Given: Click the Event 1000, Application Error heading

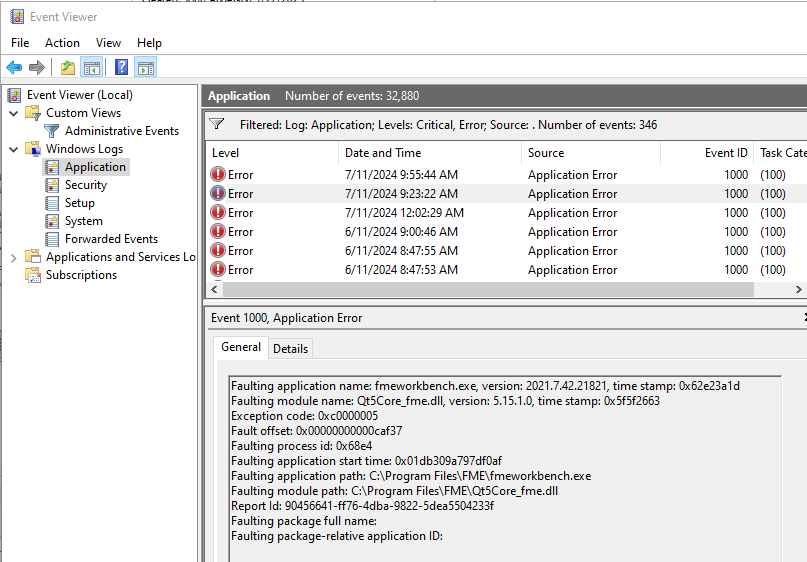Looking at the screenshot, I should click(286, 318).
